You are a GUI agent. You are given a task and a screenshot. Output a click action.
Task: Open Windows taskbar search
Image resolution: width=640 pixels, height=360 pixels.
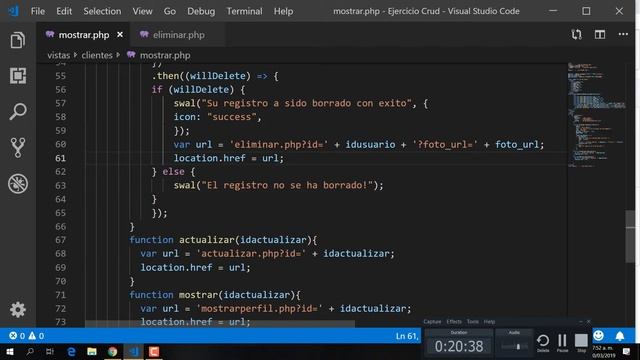[30, 351]
